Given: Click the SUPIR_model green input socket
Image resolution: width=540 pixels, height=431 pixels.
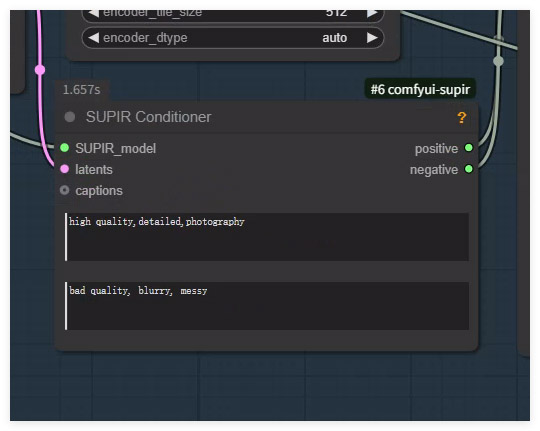Looking at the screenshot, I should 64,148.
